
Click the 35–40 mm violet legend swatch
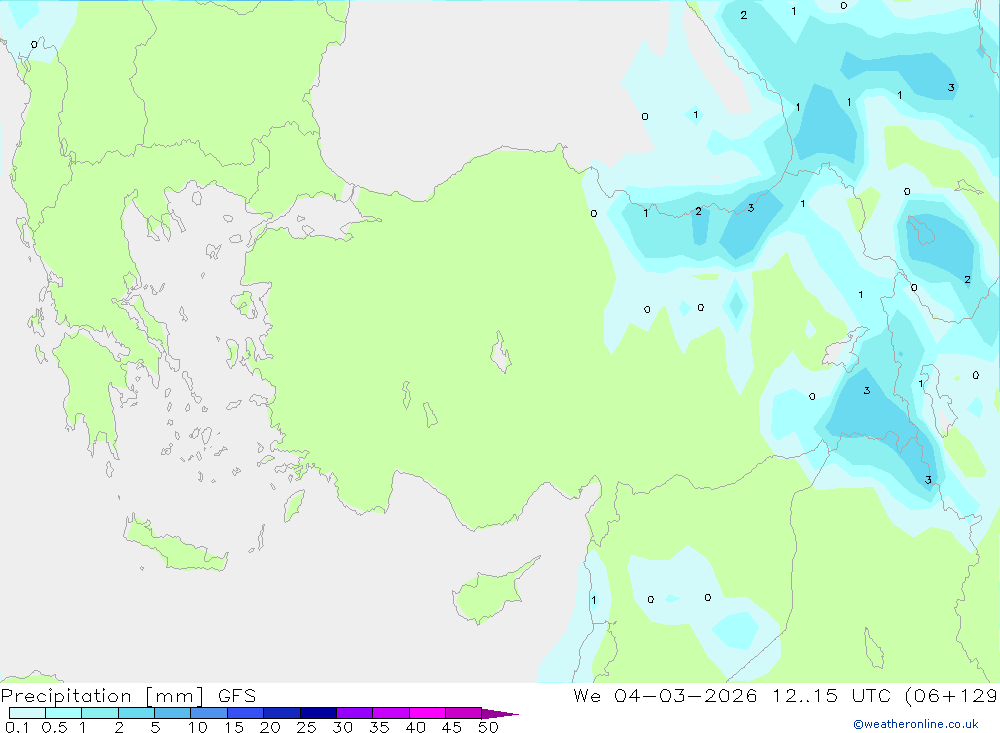click(391, 713)
